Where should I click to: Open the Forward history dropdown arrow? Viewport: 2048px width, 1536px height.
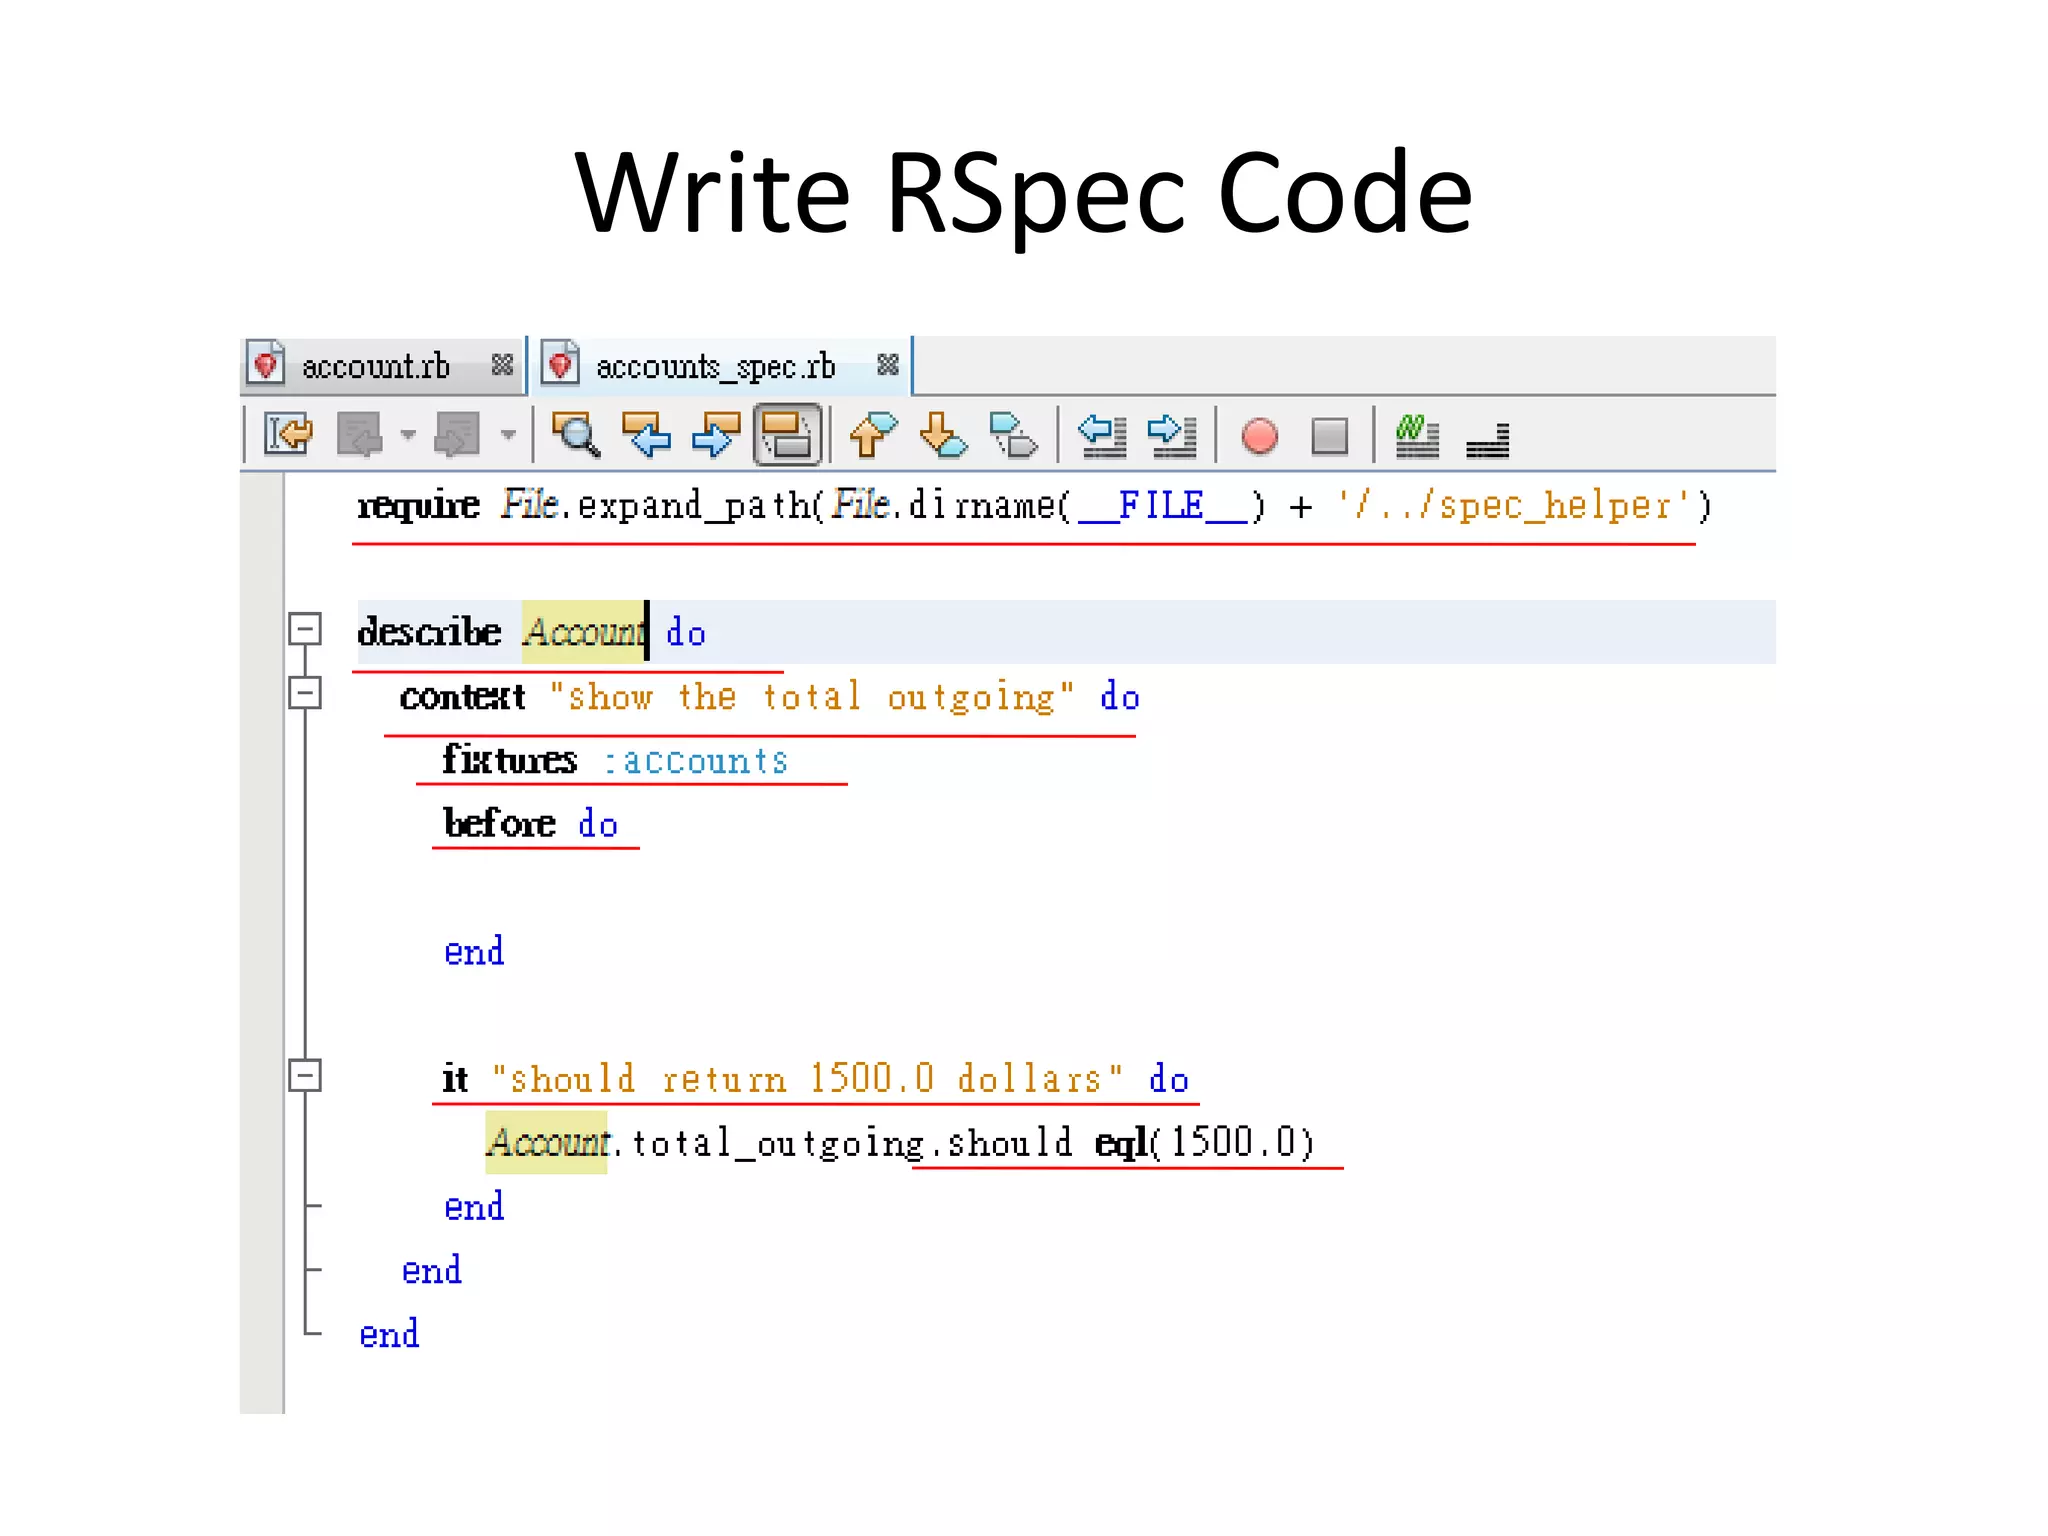[508, 435]
